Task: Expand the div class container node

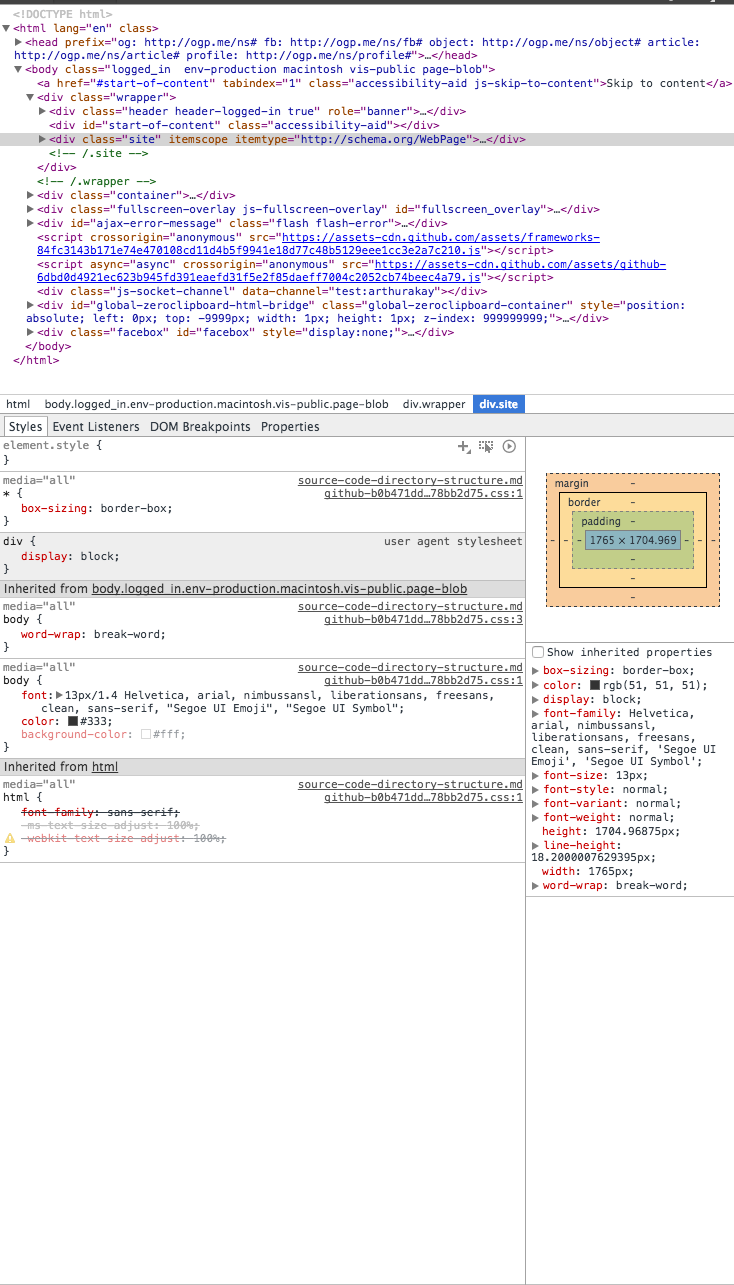Action: click(30, 196)
